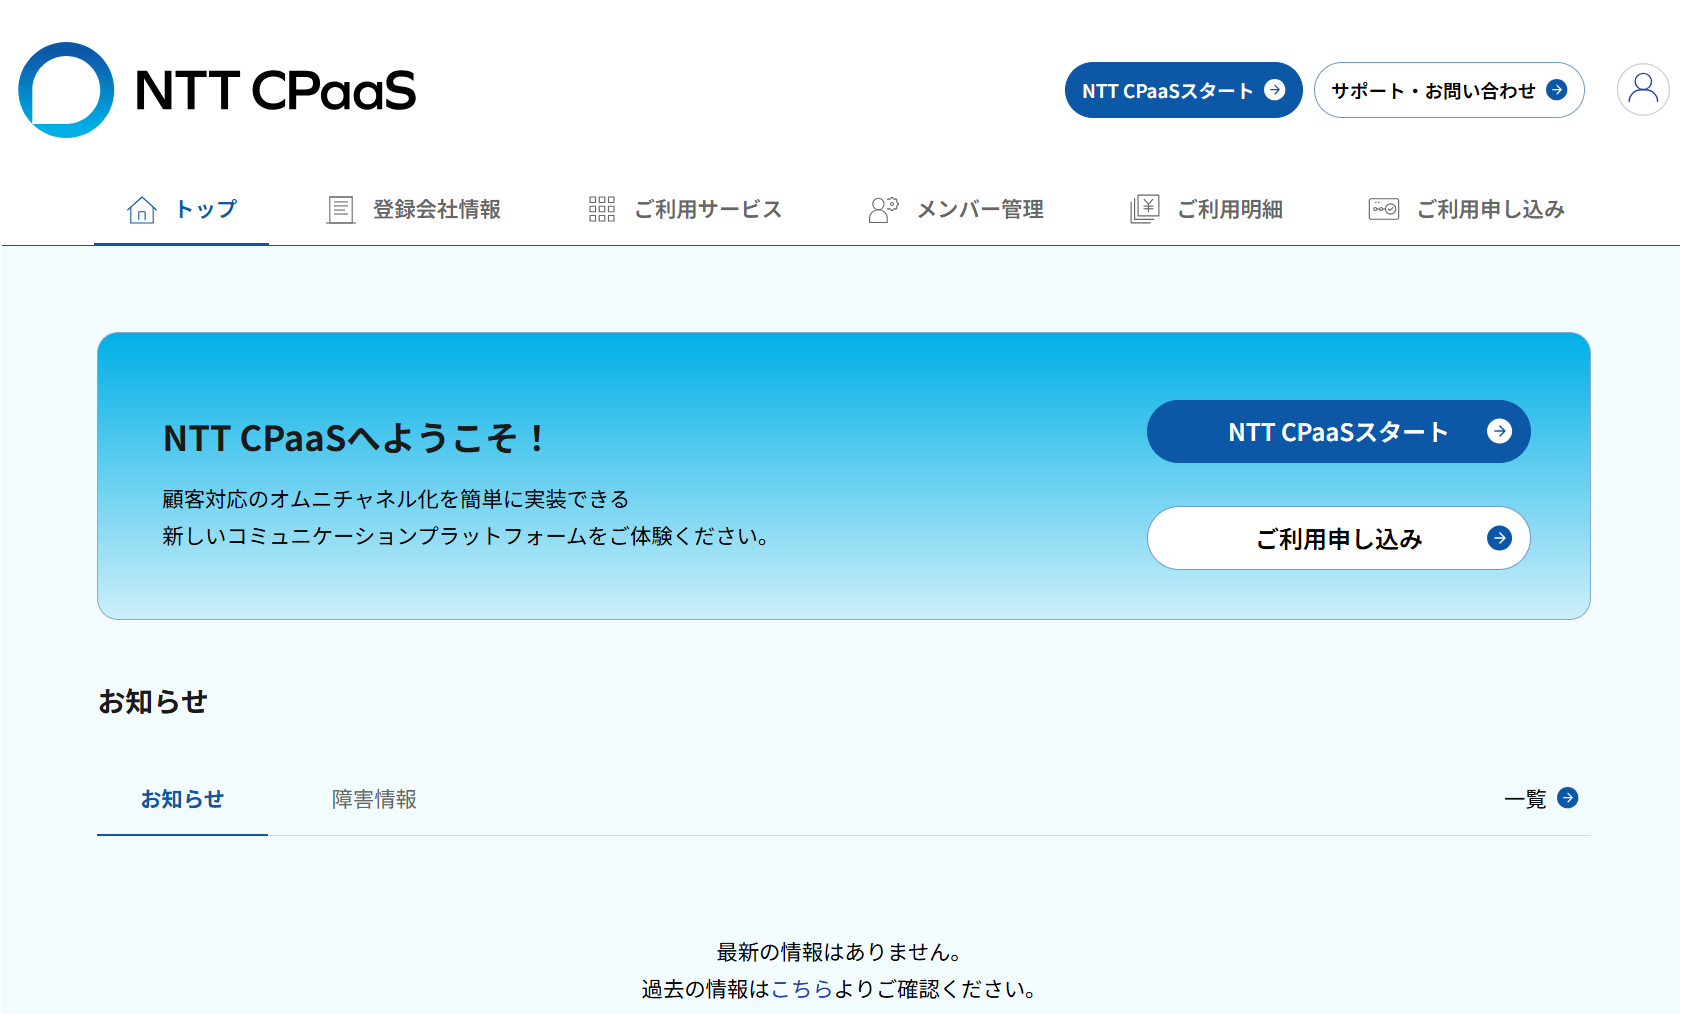Click the home icon beside トップ
The height and width of the screenshot is (1016, 1682).
pos(142,209)
